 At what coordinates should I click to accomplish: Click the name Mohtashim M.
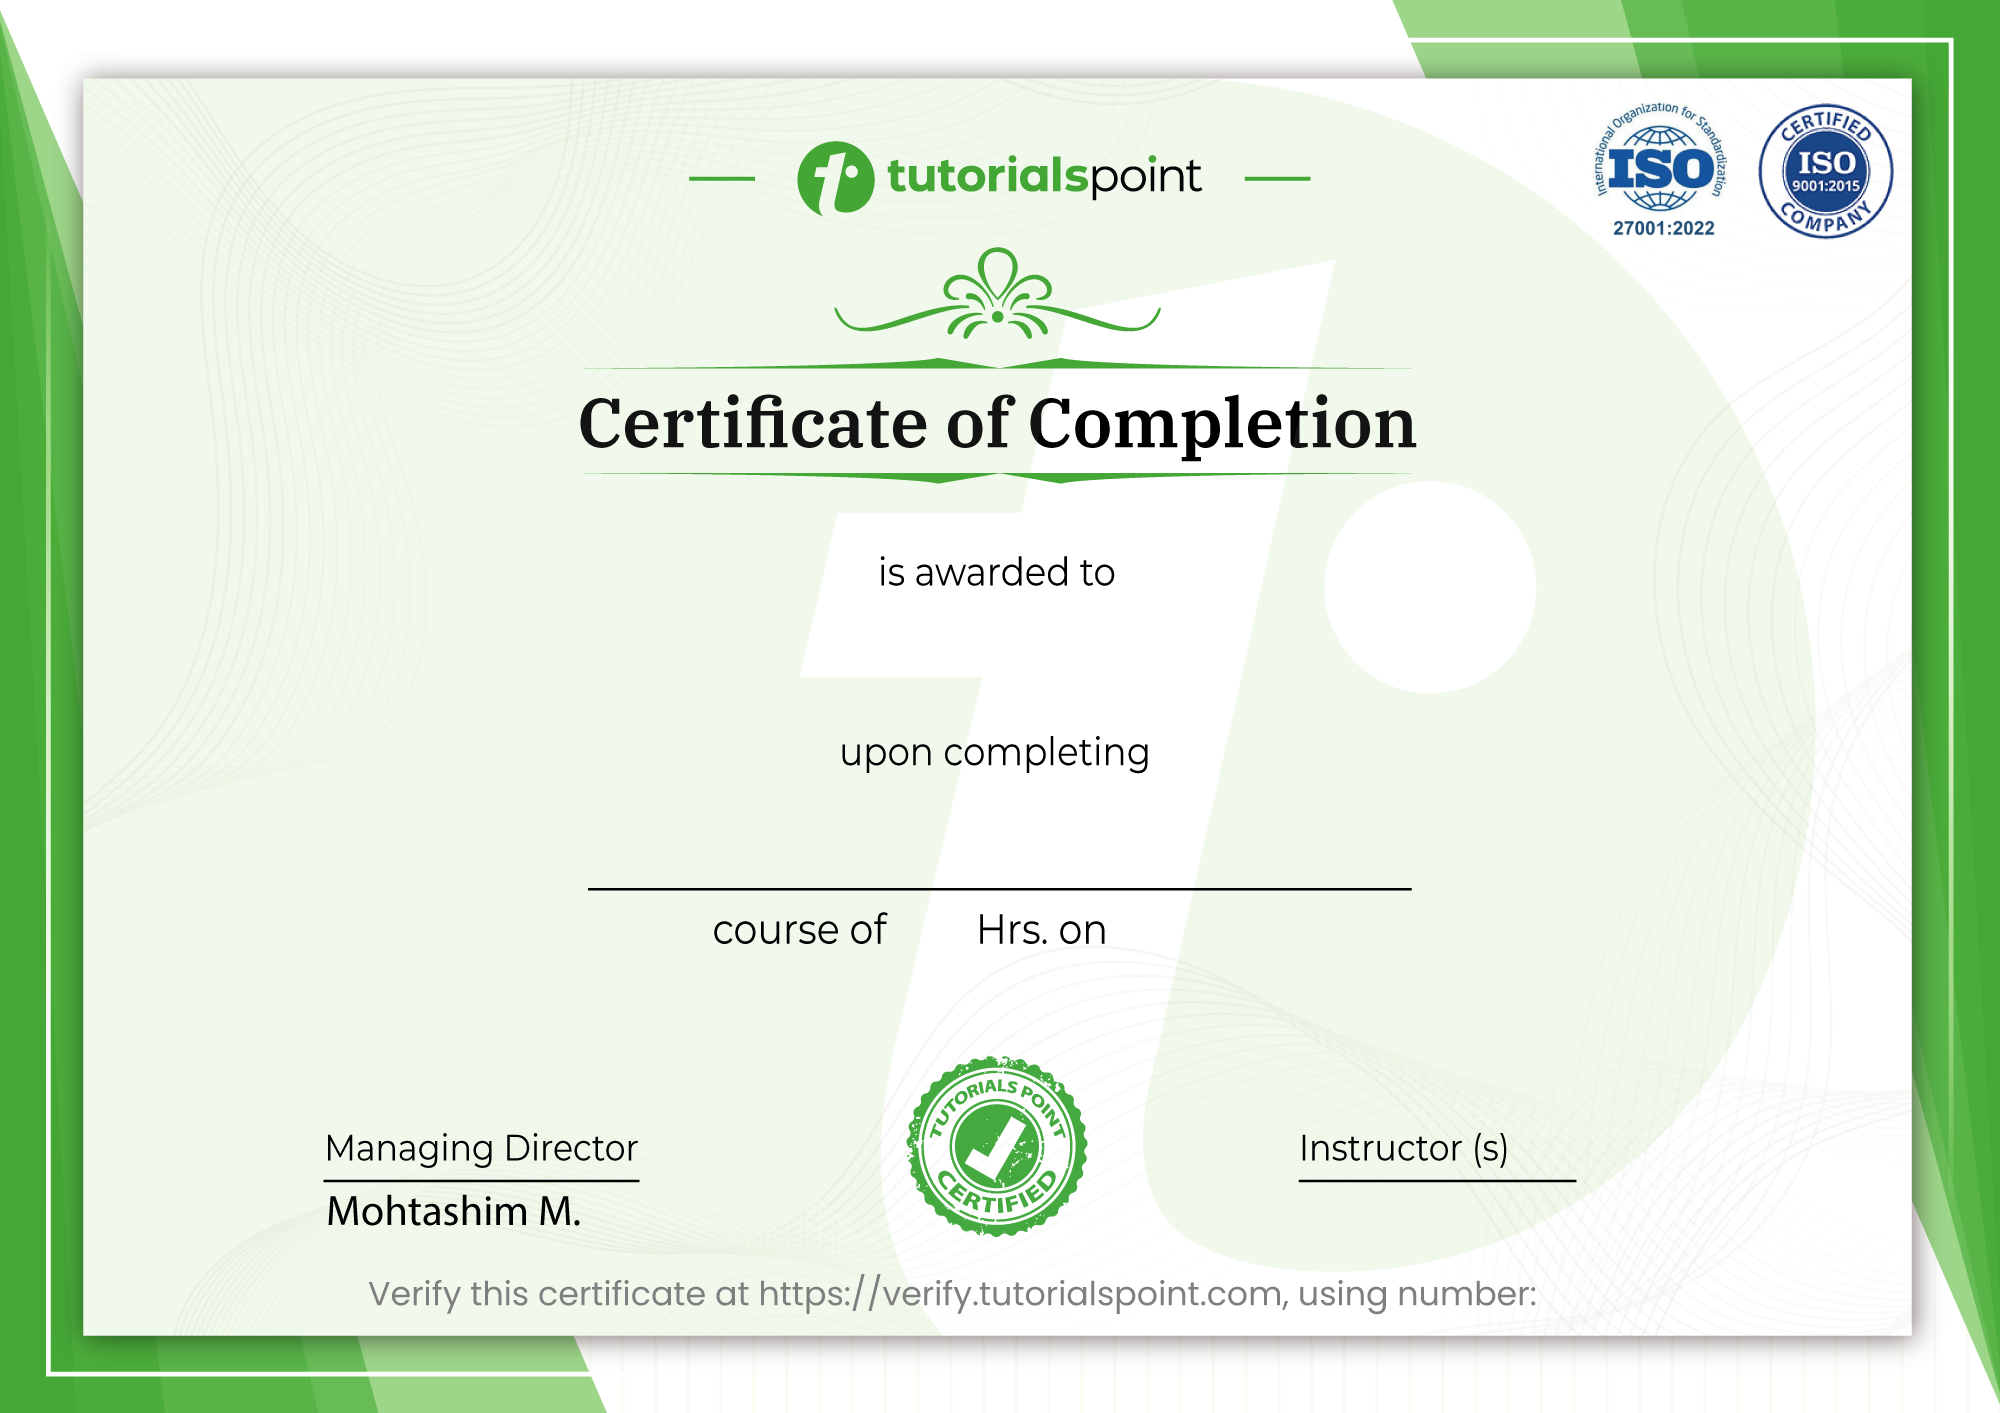(x=453, y=1211)
